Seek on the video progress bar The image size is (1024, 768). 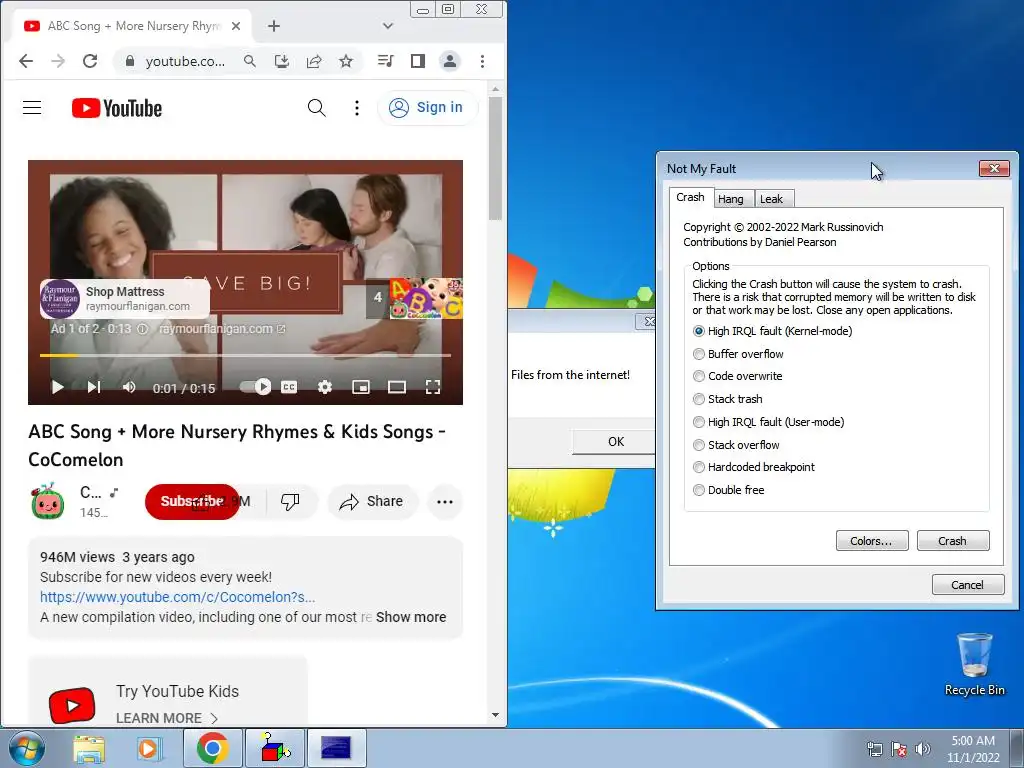[246, 355]
